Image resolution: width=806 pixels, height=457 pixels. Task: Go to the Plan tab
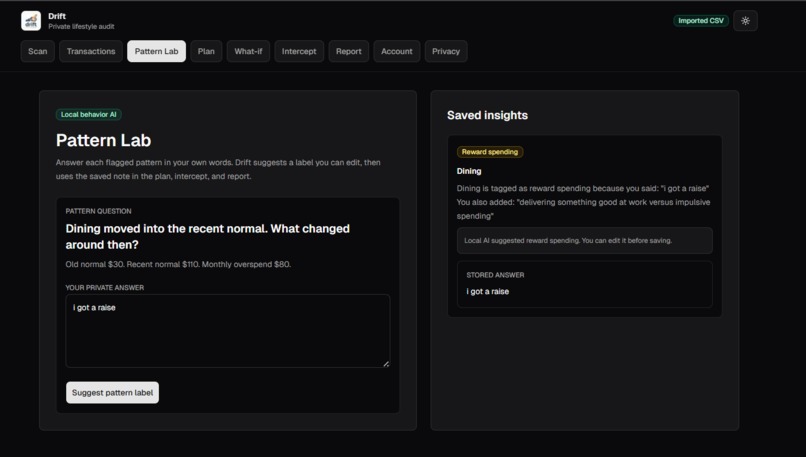[206, 51]
